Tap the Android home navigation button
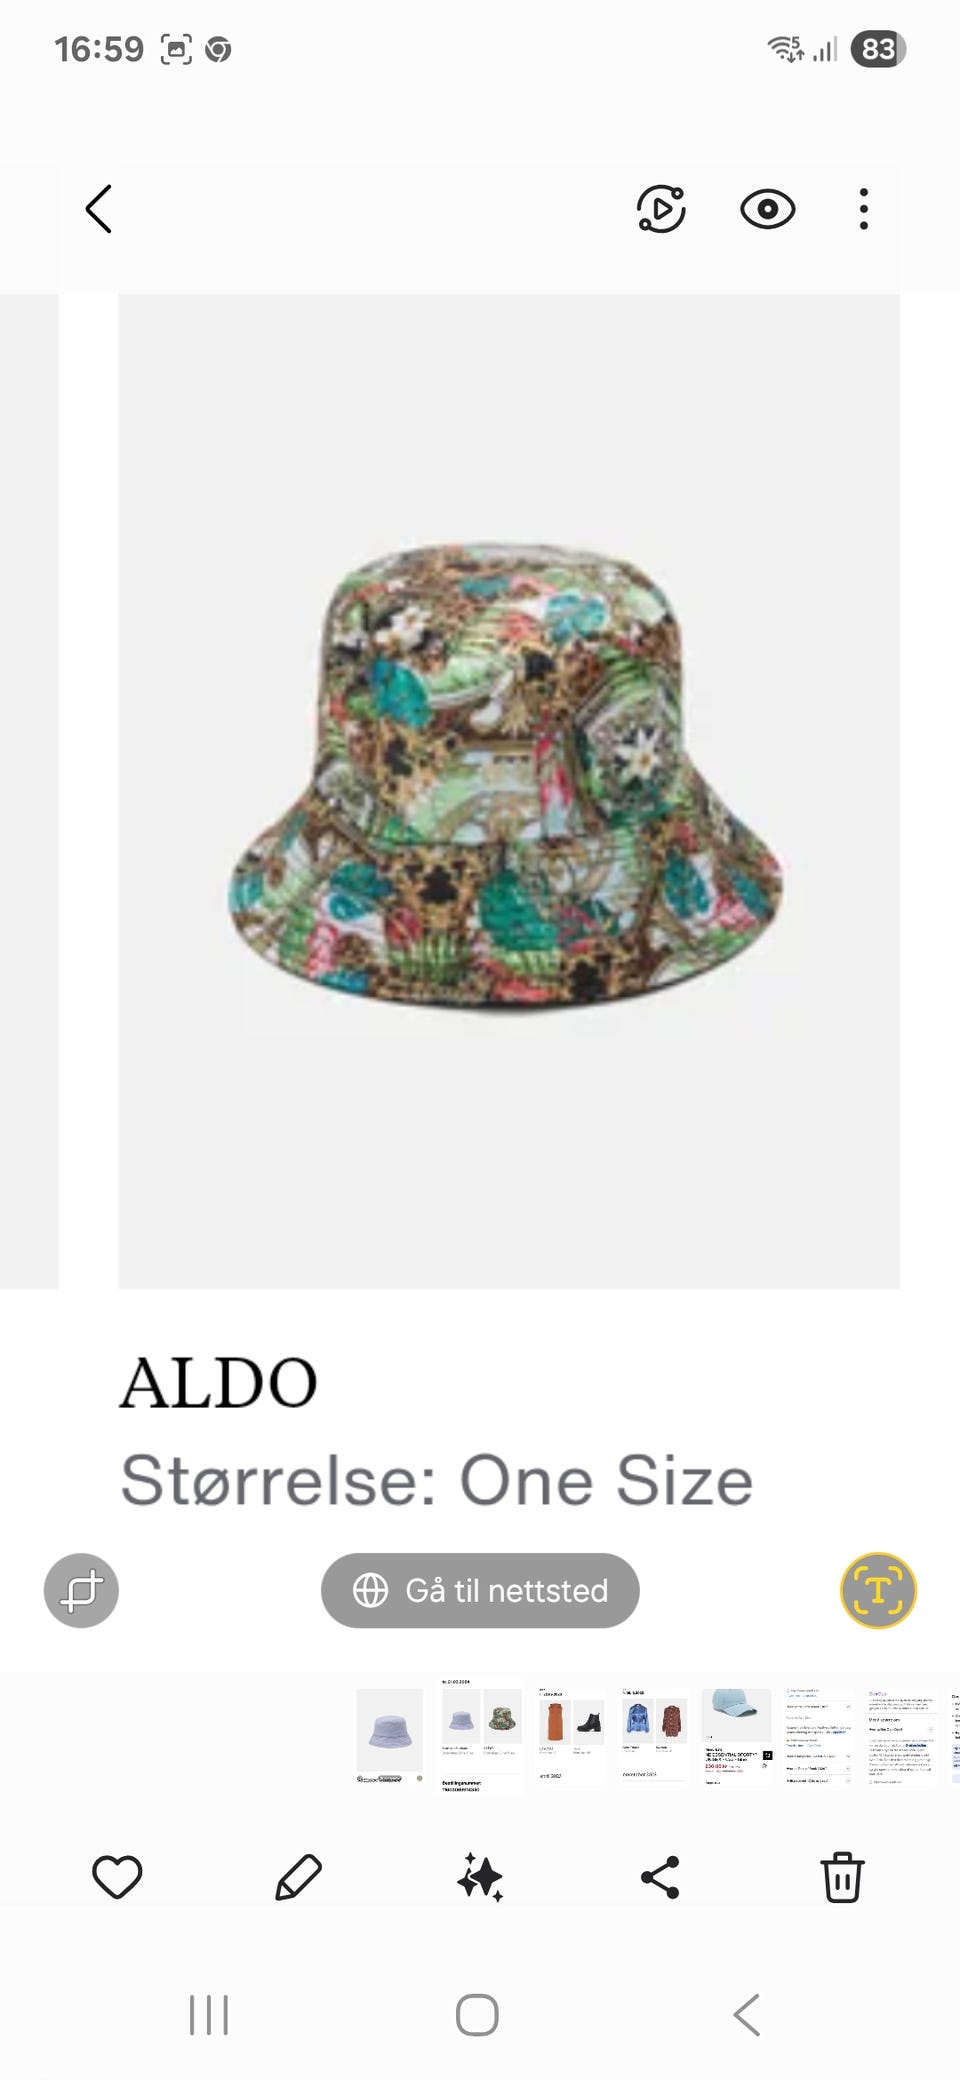Viewport: 960px width, 2080px height. (478, 2015)
